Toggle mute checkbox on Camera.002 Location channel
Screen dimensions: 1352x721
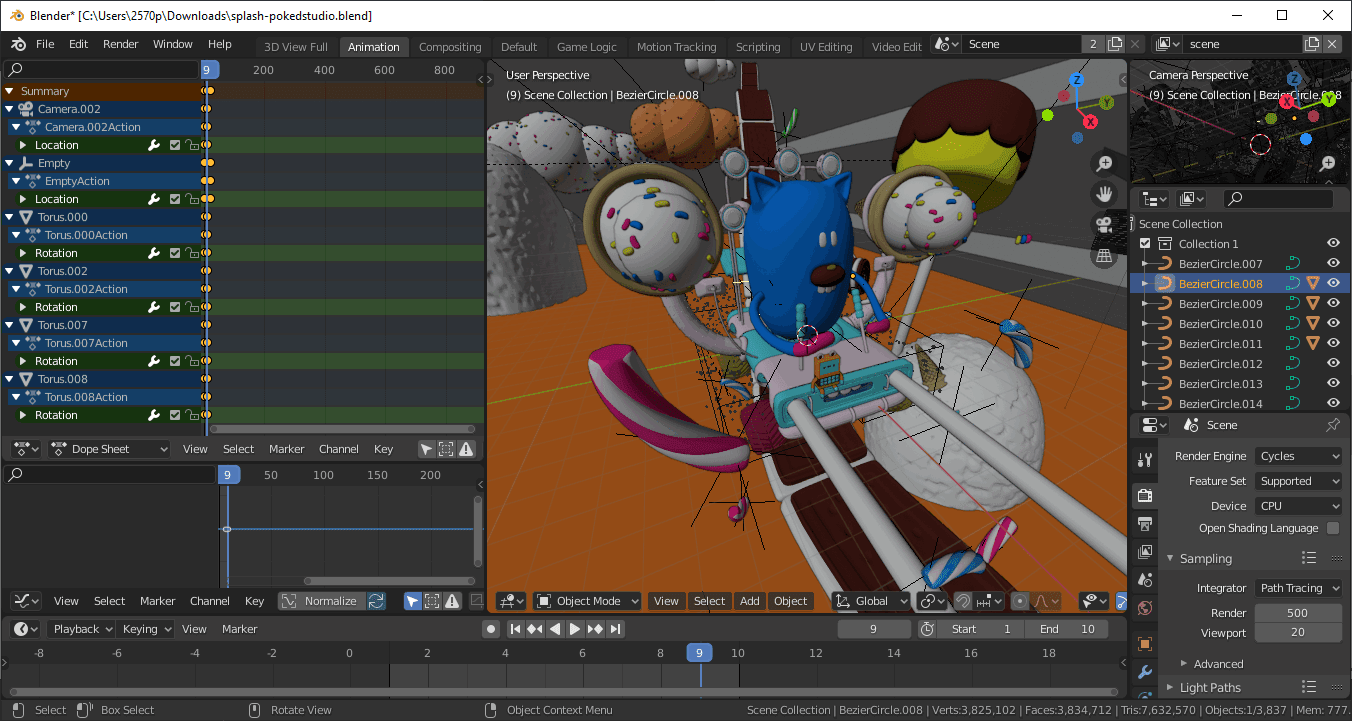click(x=175, y=145)
